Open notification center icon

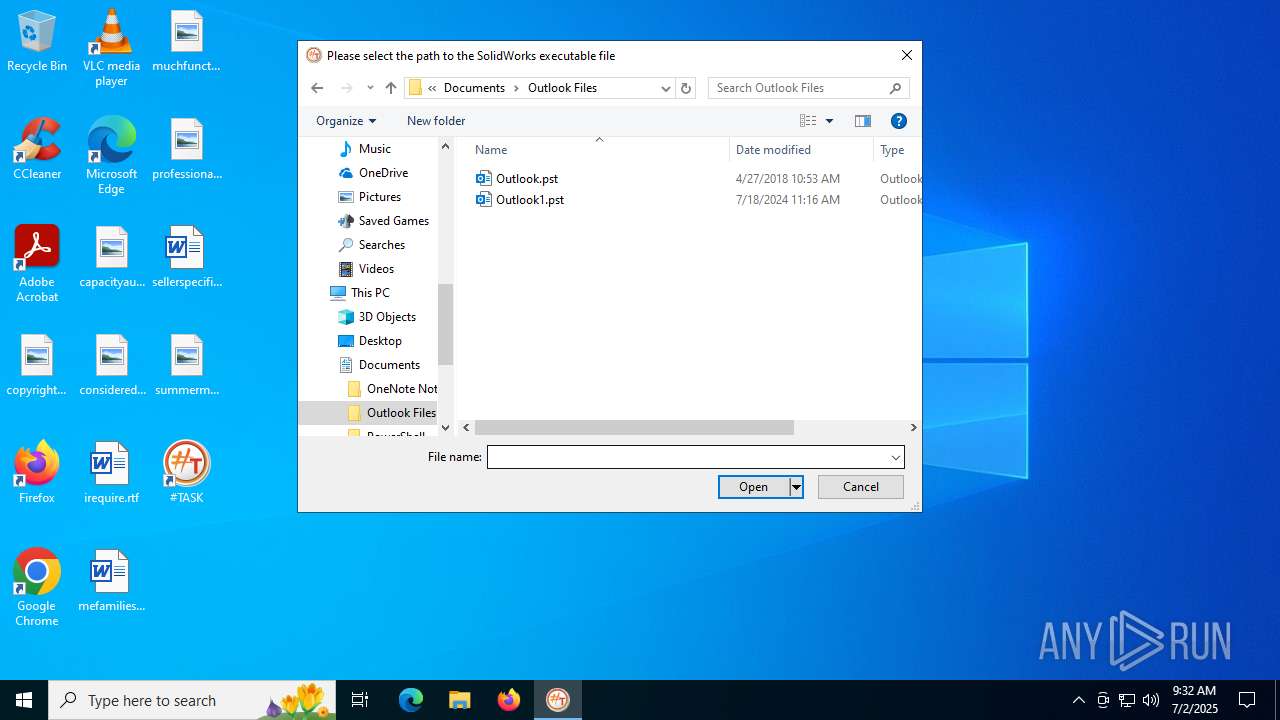(1247, 700)
